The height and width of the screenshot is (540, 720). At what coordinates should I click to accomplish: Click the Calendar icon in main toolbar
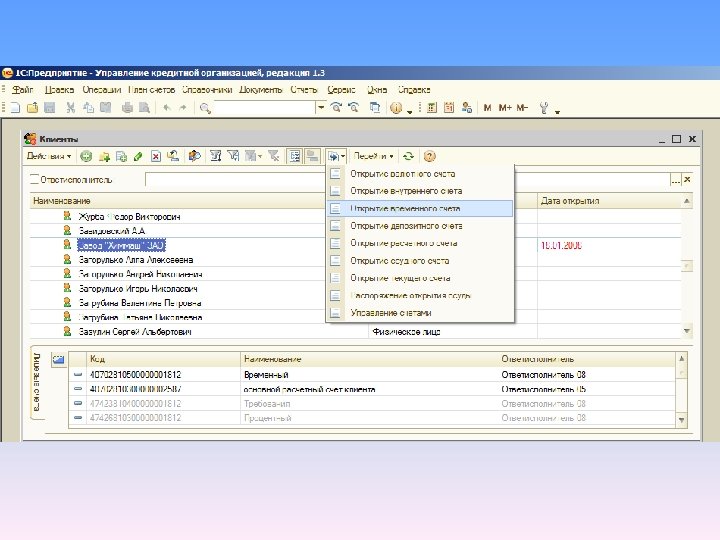[x=449, y=107]
